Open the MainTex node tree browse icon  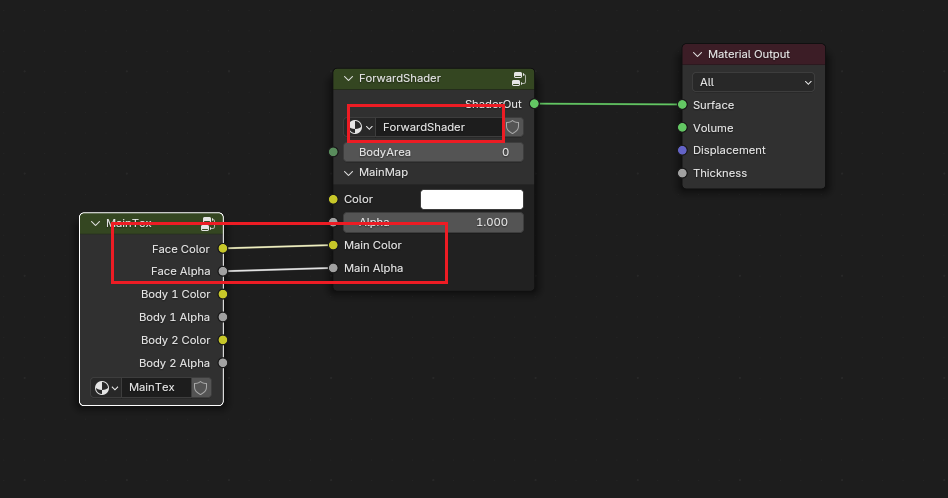click(106, 387)
